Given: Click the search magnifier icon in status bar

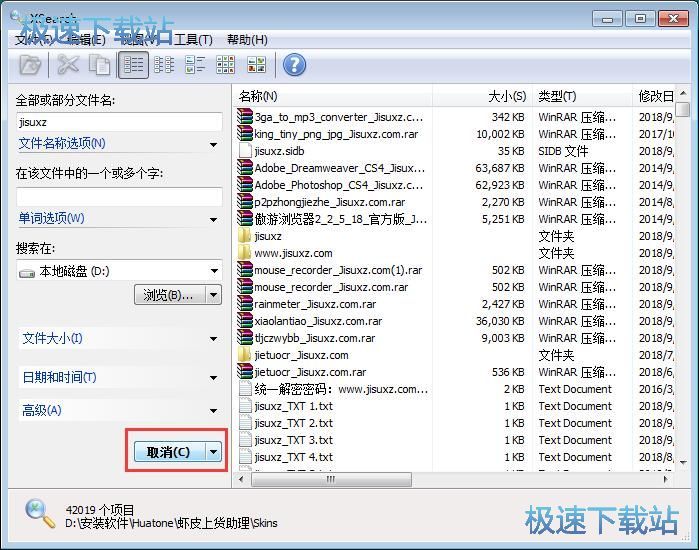Looking at the screenshot, I should 40,514.
